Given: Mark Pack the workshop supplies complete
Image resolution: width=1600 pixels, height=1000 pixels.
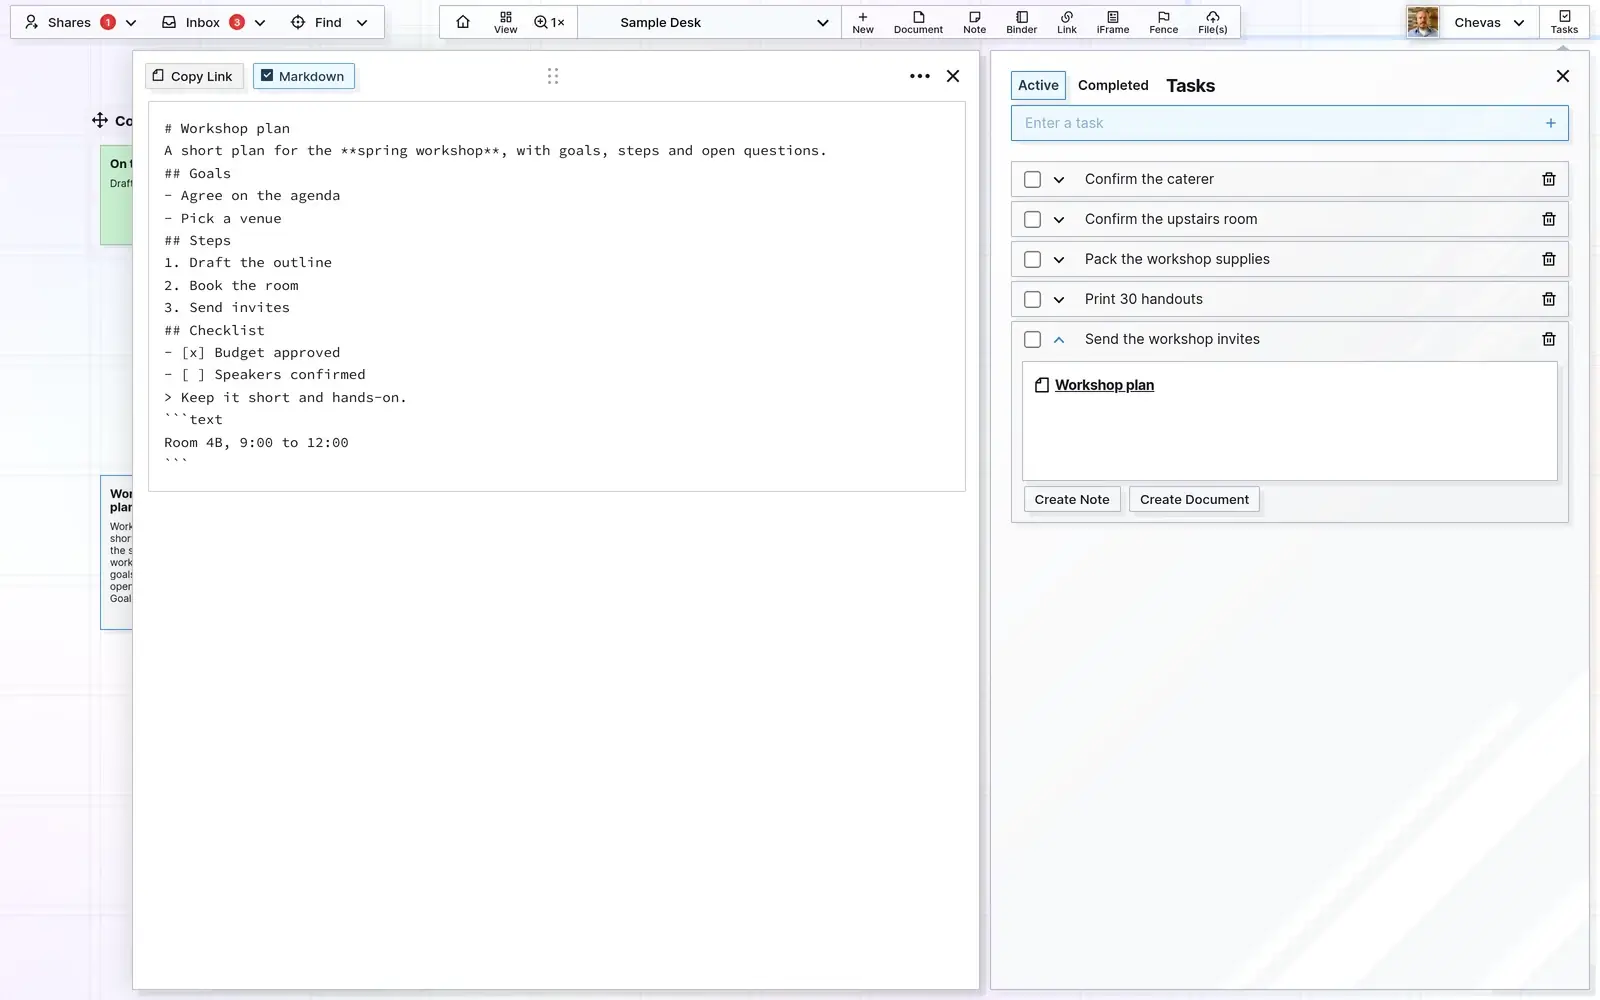Looking at the screenshot, I should click(1033, 259).
